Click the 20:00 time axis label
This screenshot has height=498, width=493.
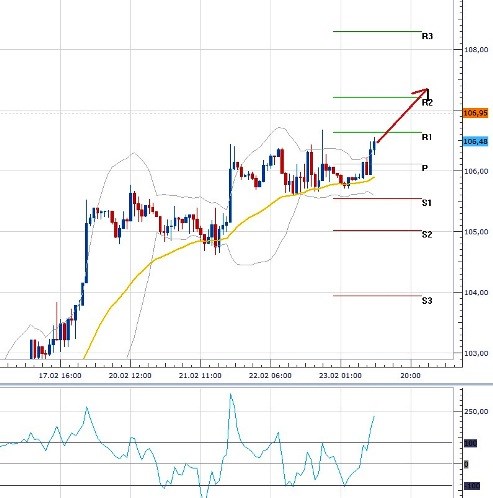(410, 376)
